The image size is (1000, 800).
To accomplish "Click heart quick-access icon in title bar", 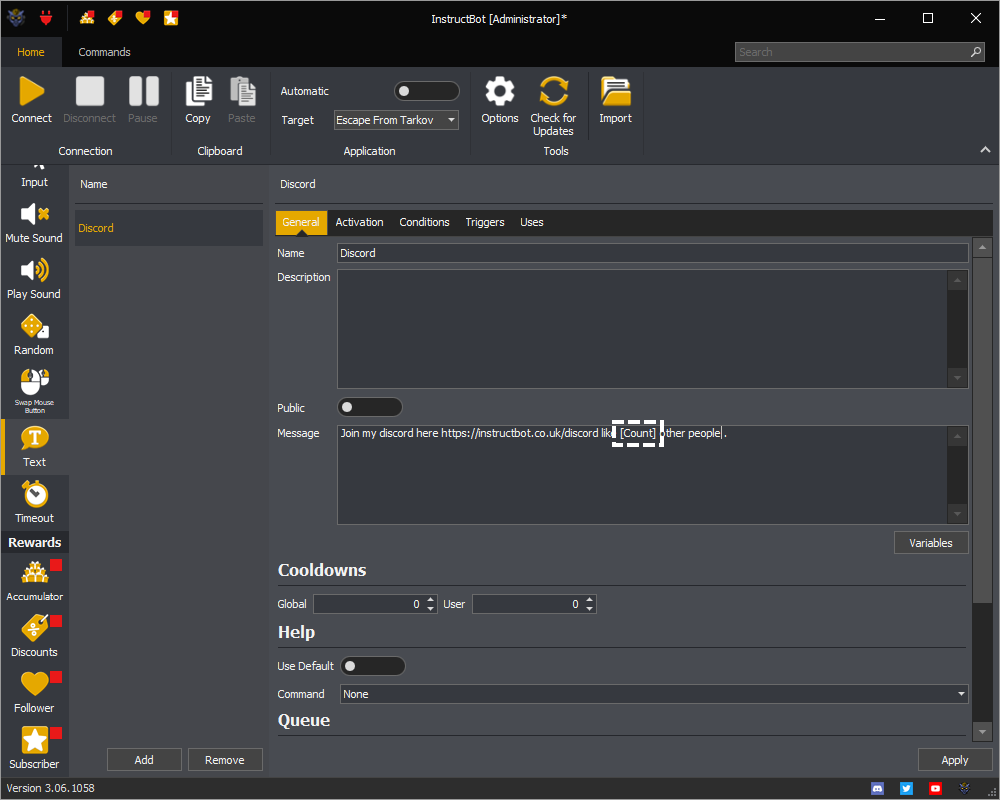I will pos(143,18).
